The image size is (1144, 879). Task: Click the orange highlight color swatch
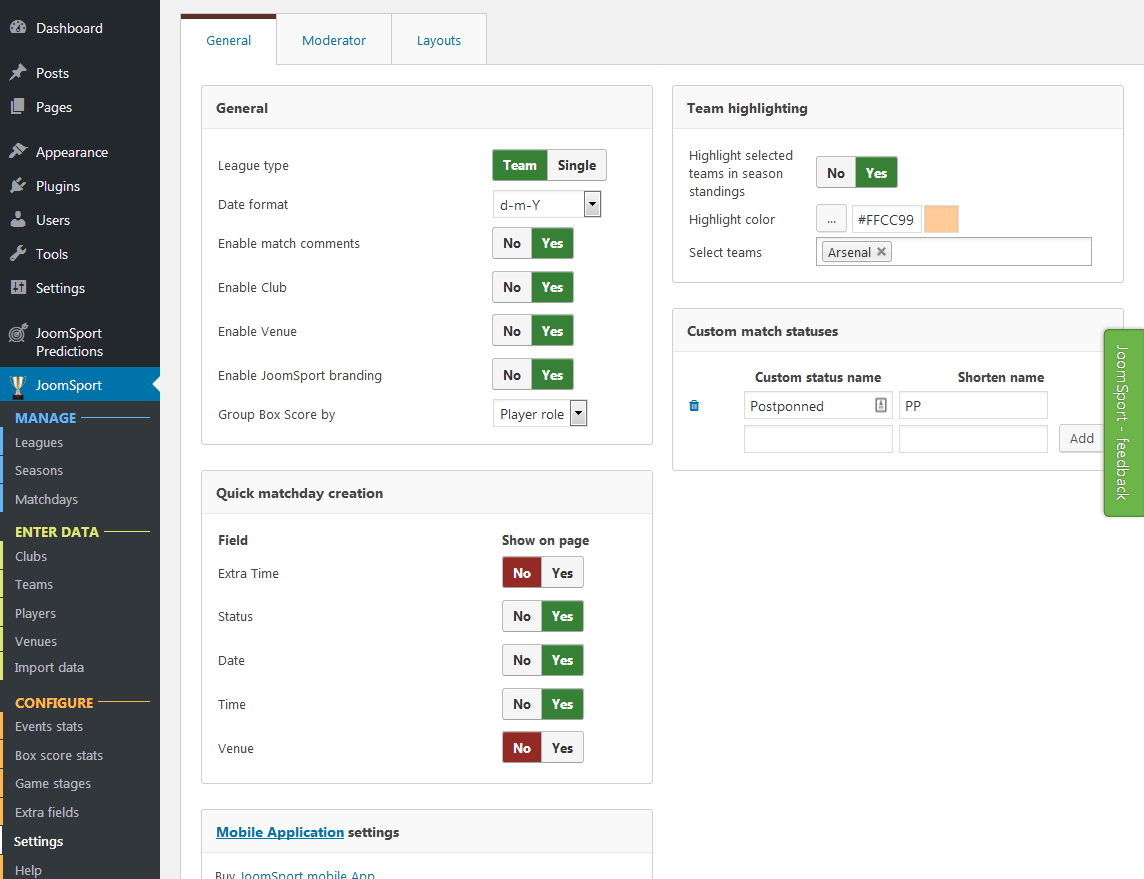click(941, 219)
